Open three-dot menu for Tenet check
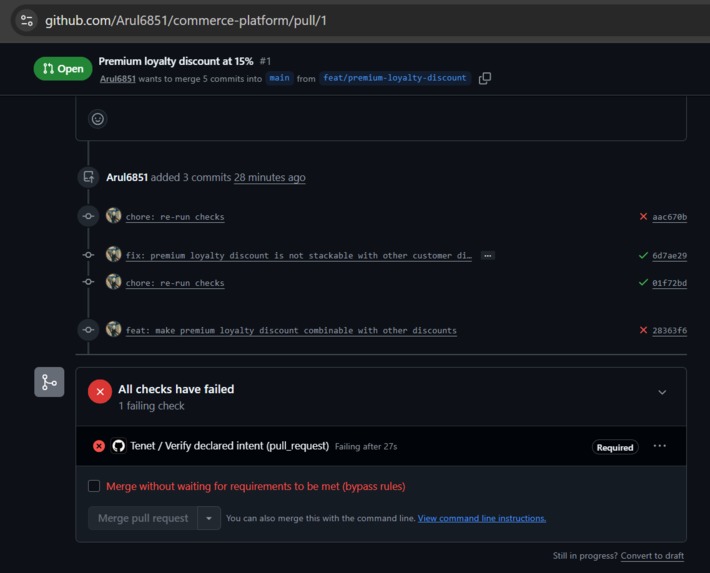 pos(660,446)
